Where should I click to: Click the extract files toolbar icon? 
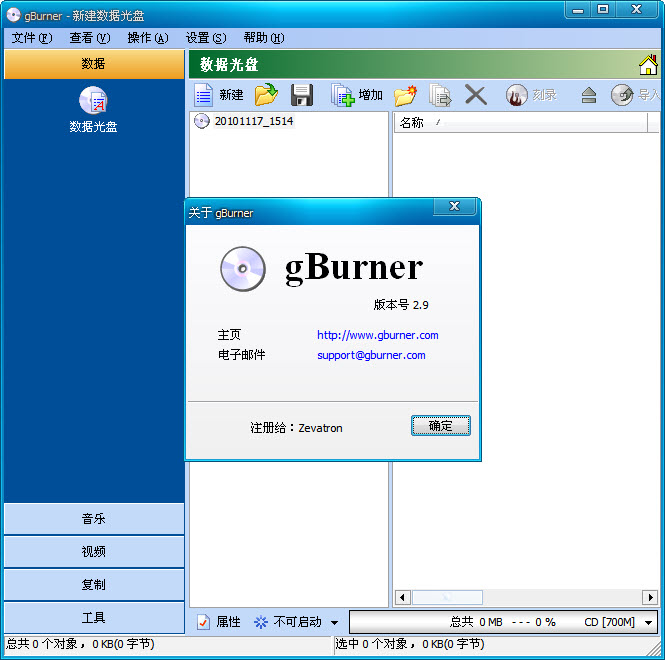click(440, 95)
